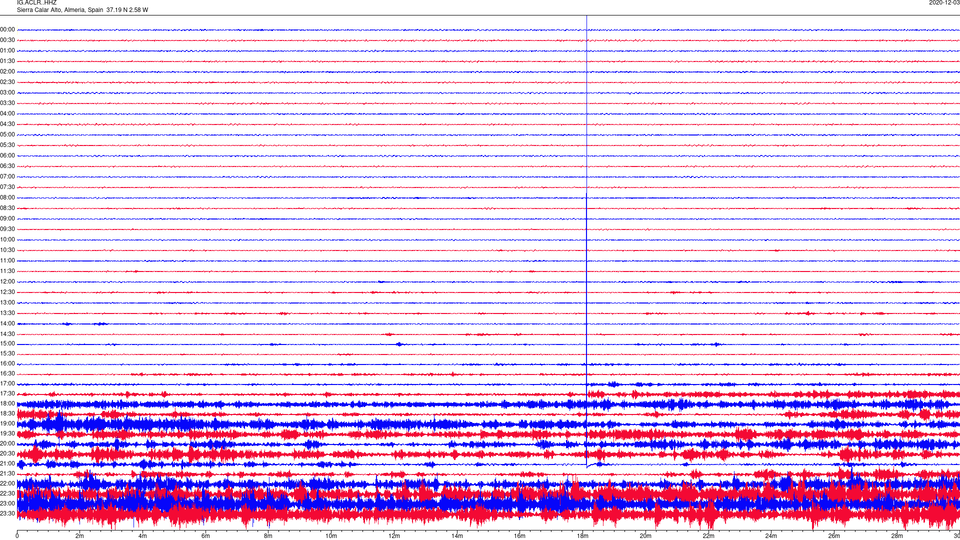Click the 13:30 trace time label
The width and height of the screenshot is (960, 540).
click(7, 313)
